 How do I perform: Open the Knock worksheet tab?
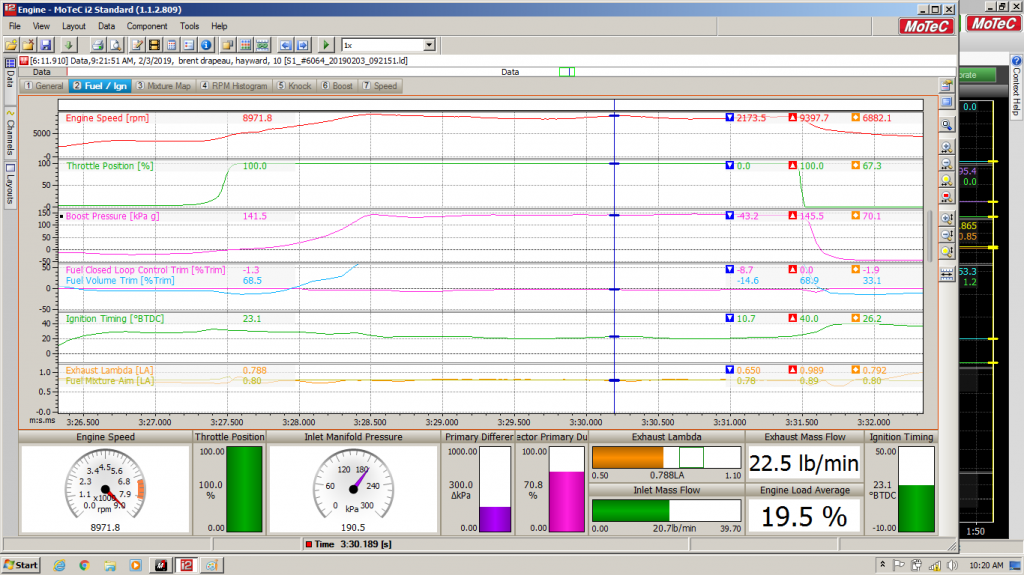294,86
